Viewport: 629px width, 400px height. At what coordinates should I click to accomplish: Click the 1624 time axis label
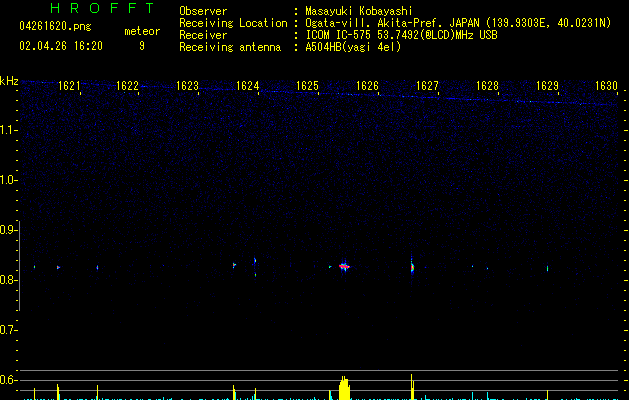[x=248, y=85]
